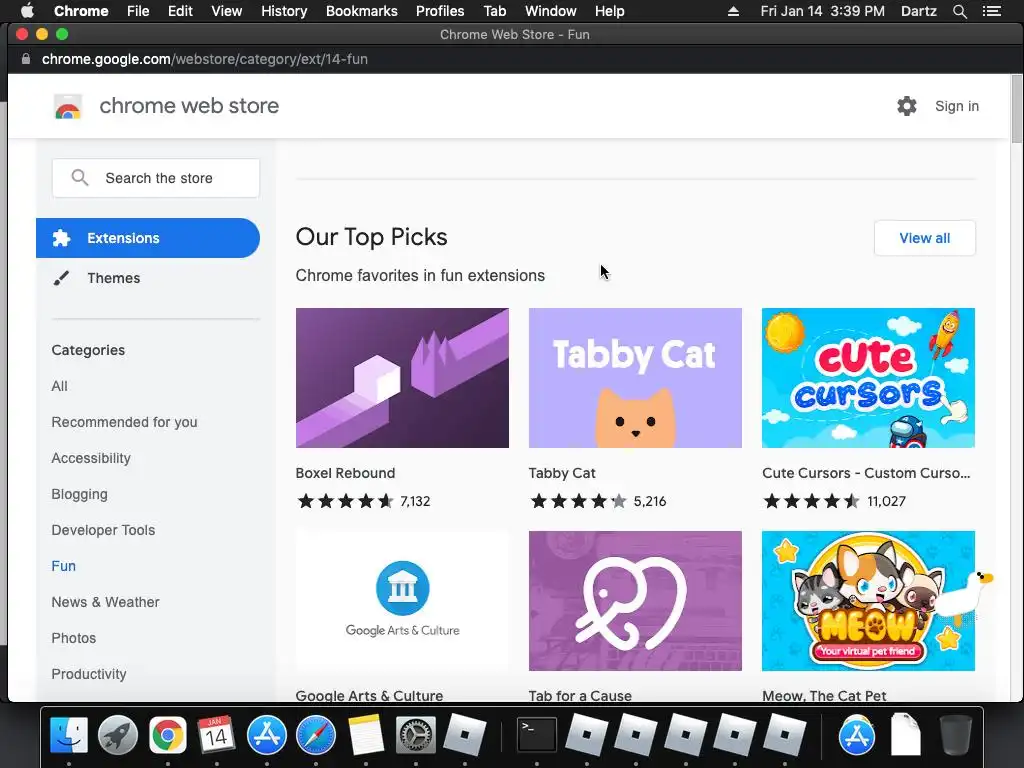
Task: Select the Blogging category
Action: [x=80, y=494]
